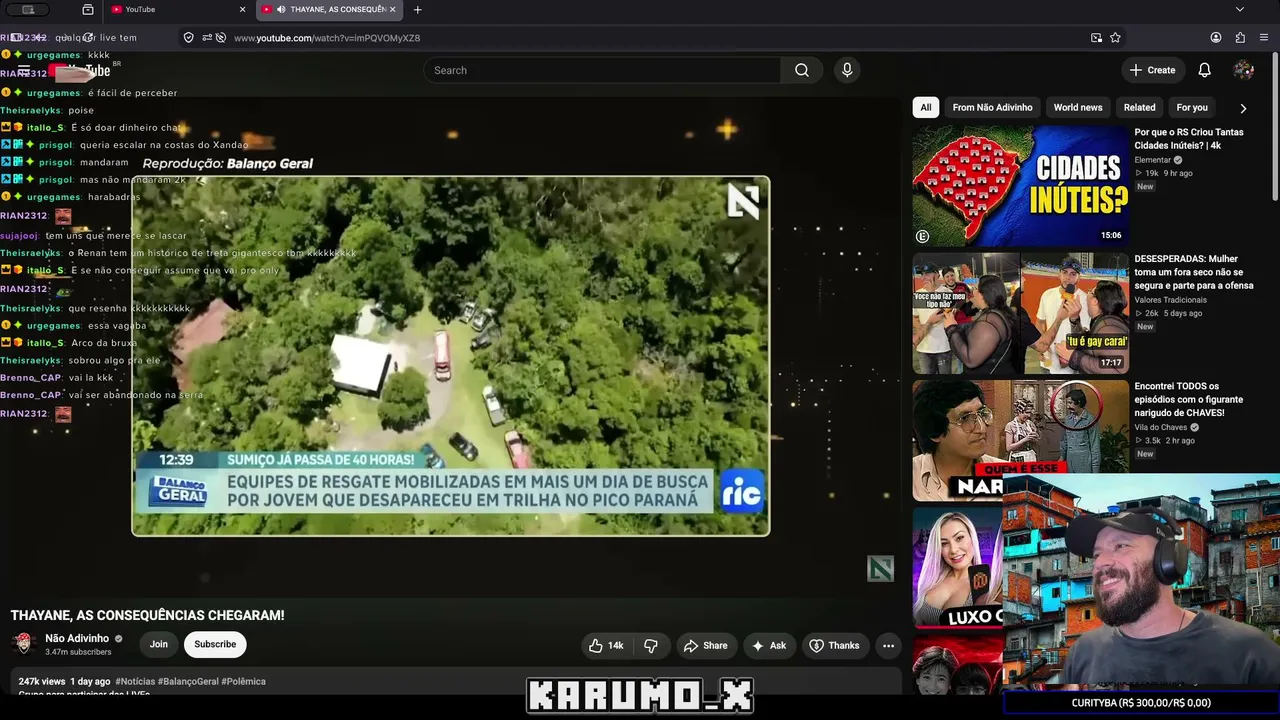Screen dimensions: 1280x720
Task: Click the Share button
Action: 706,645
